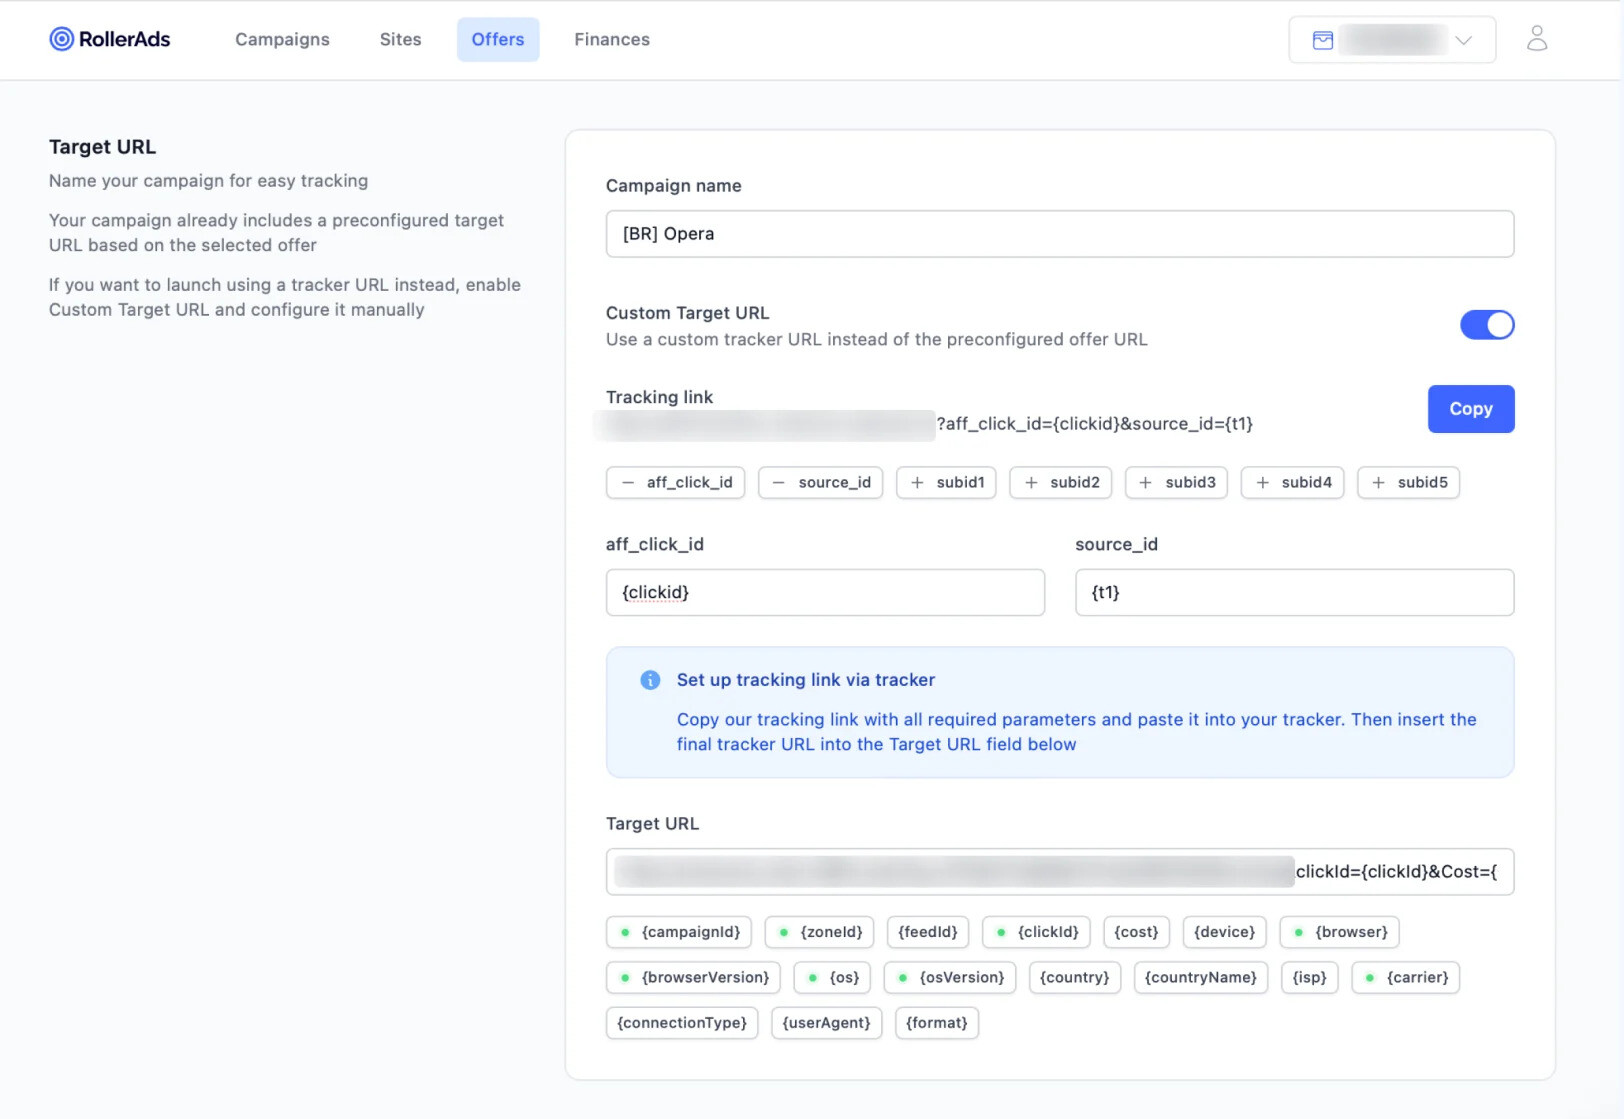Open the Finances tab
1624x1119 pixels.
click(x=612, y=39)
